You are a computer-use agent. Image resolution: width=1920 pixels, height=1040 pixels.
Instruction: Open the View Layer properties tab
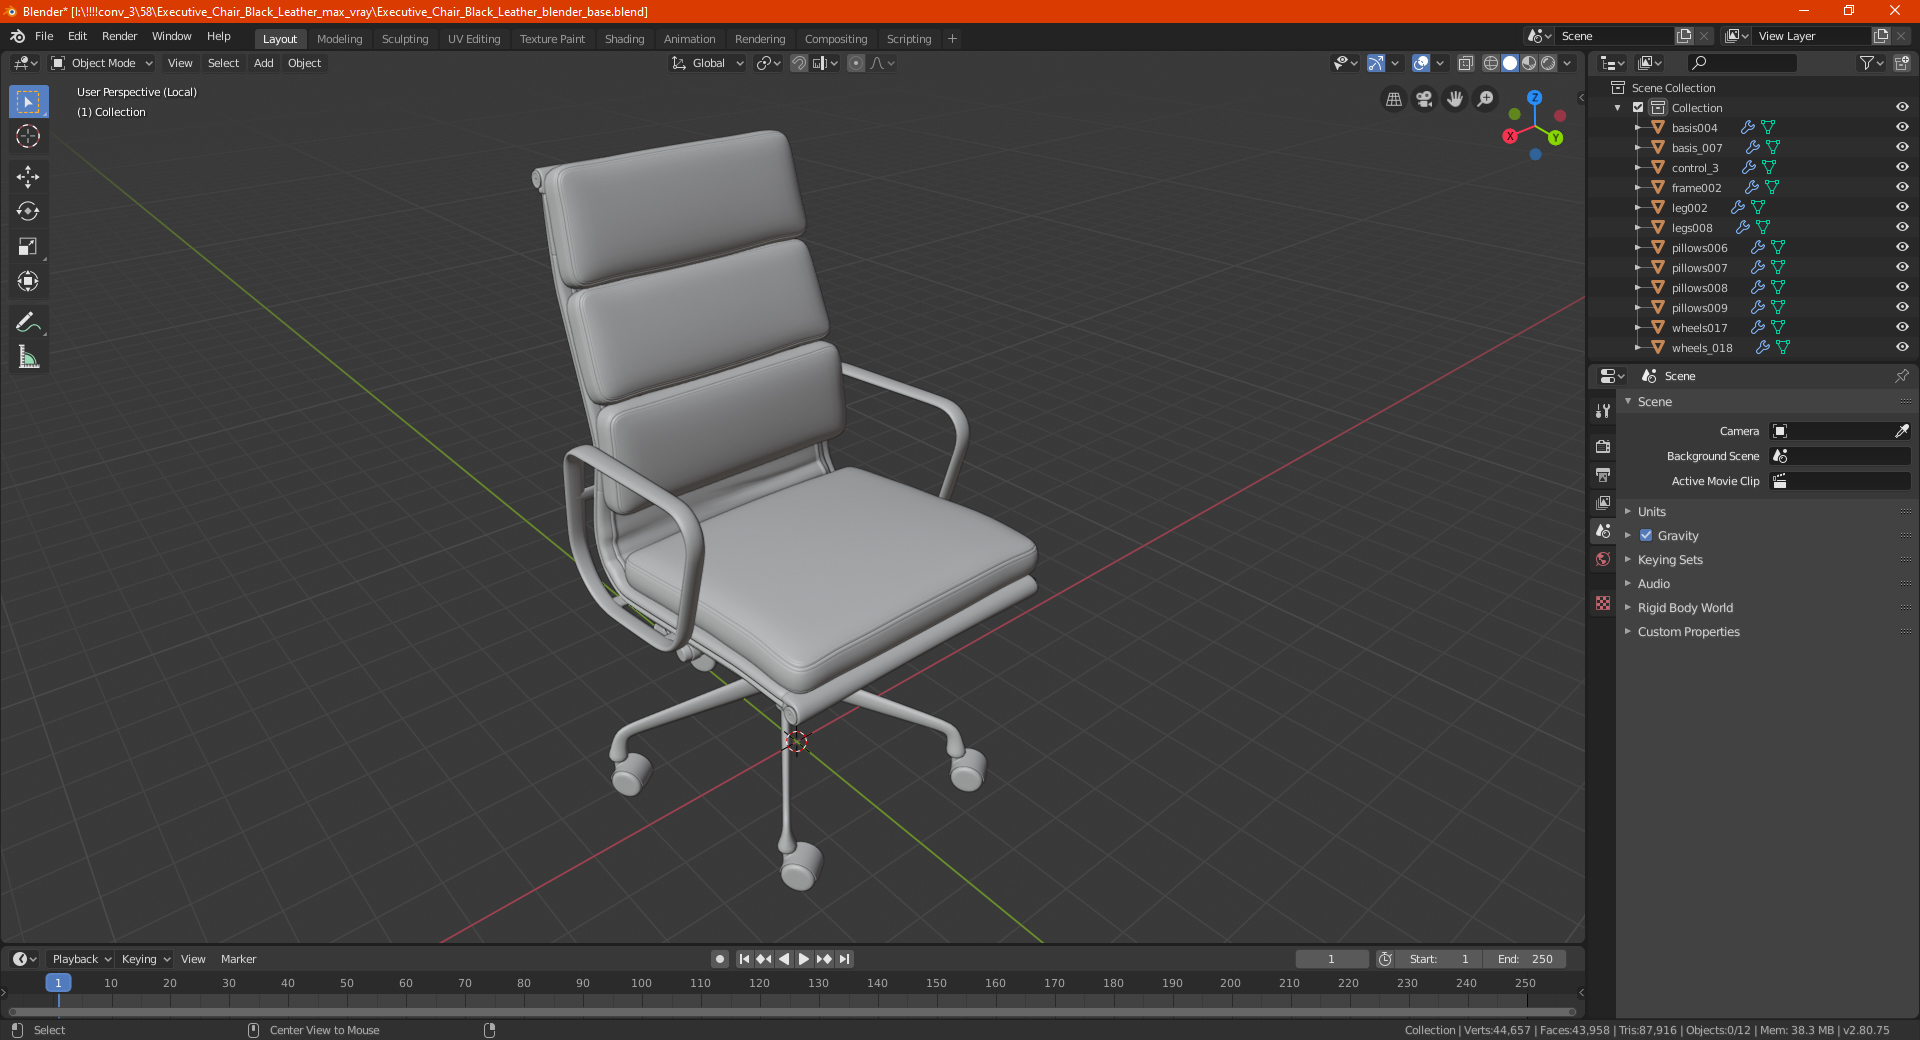tap(1603, 502)
